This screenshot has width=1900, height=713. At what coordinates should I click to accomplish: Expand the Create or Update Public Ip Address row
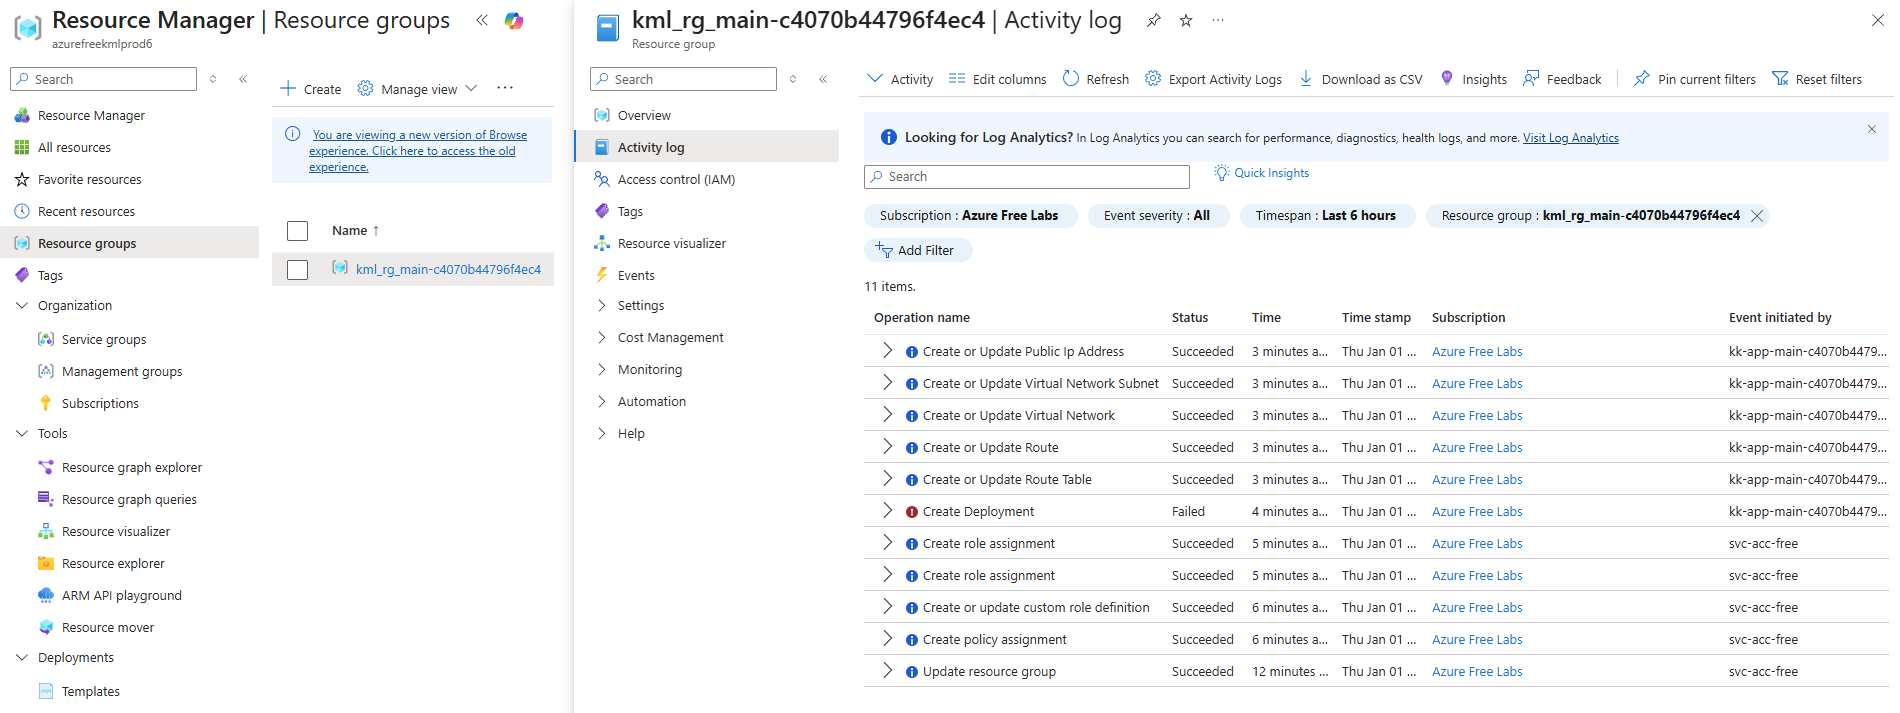[x=887, y=351]
